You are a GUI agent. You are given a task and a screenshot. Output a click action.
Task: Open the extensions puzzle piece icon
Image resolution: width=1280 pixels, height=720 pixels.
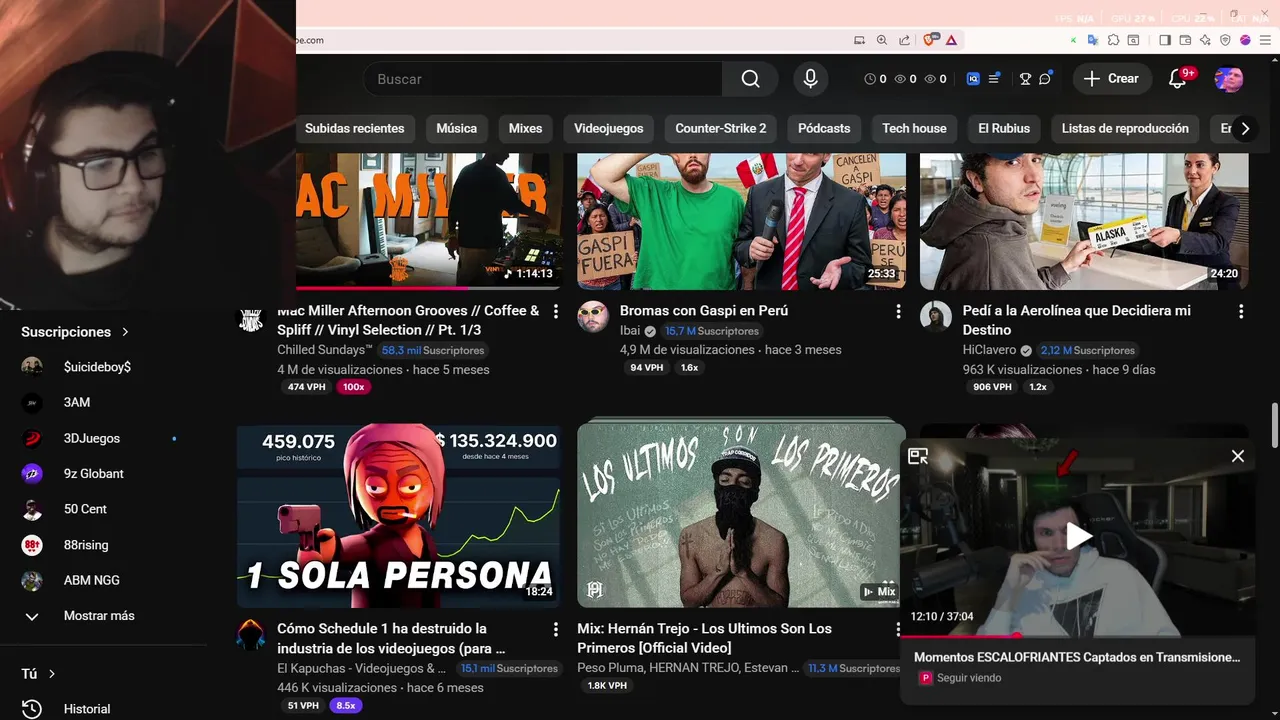pyautogui.click(x=1113, y=40)
